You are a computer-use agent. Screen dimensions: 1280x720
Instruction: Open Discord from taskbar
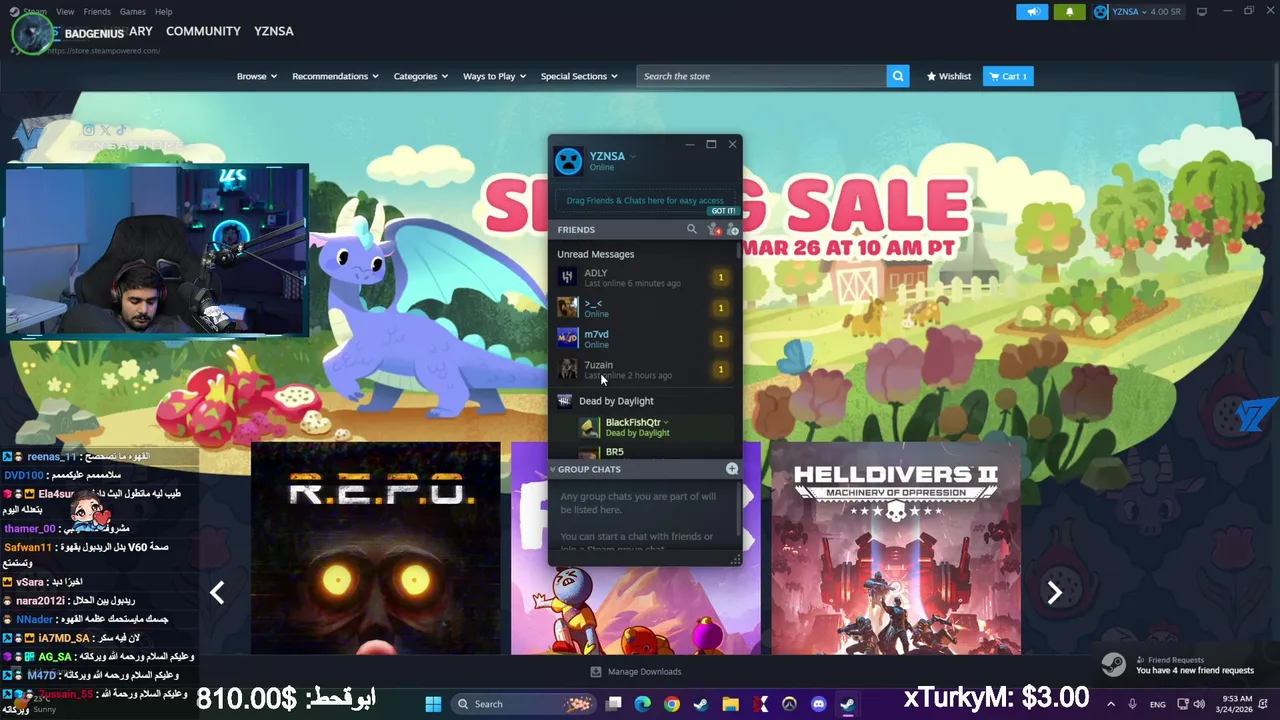[818, 704]
